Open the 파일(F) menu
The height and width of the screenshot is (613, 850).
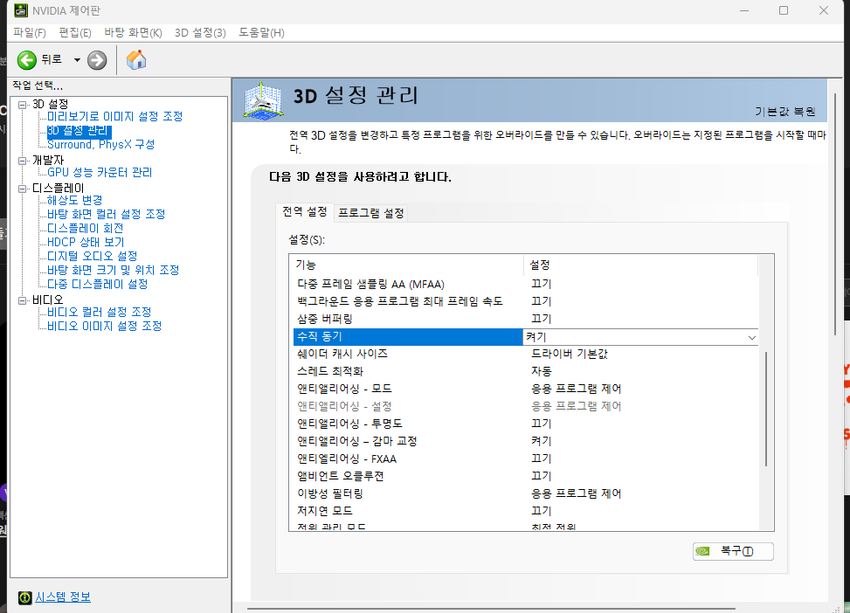(30, 33)
